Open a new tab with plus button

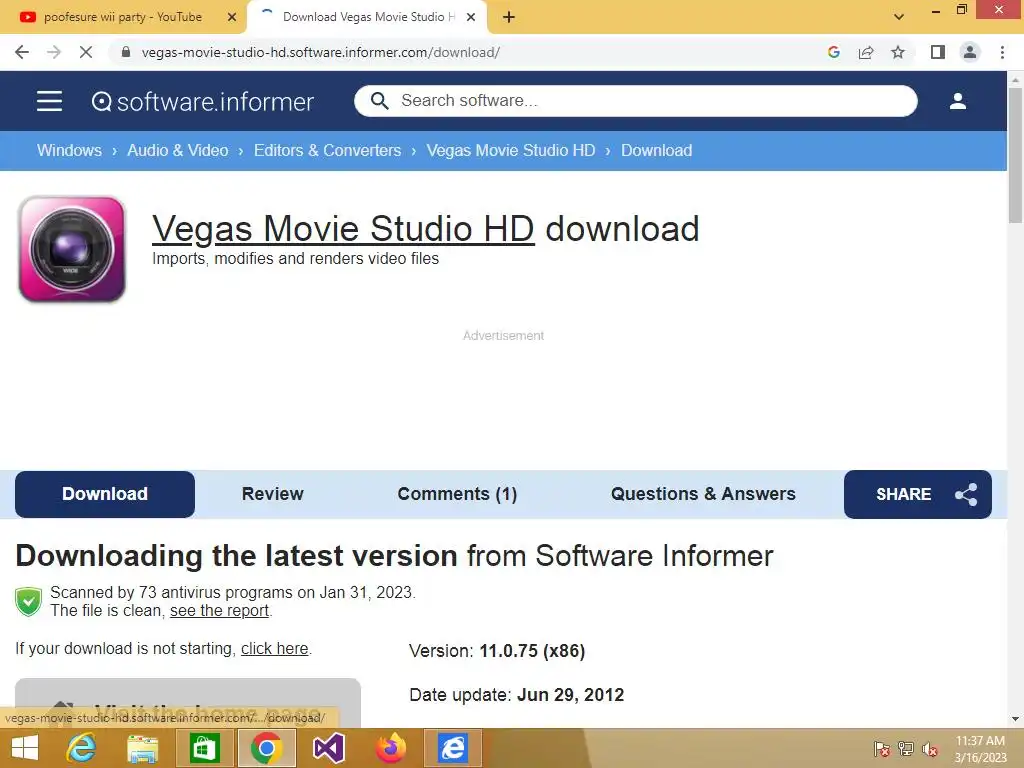(x=509, y=17)
